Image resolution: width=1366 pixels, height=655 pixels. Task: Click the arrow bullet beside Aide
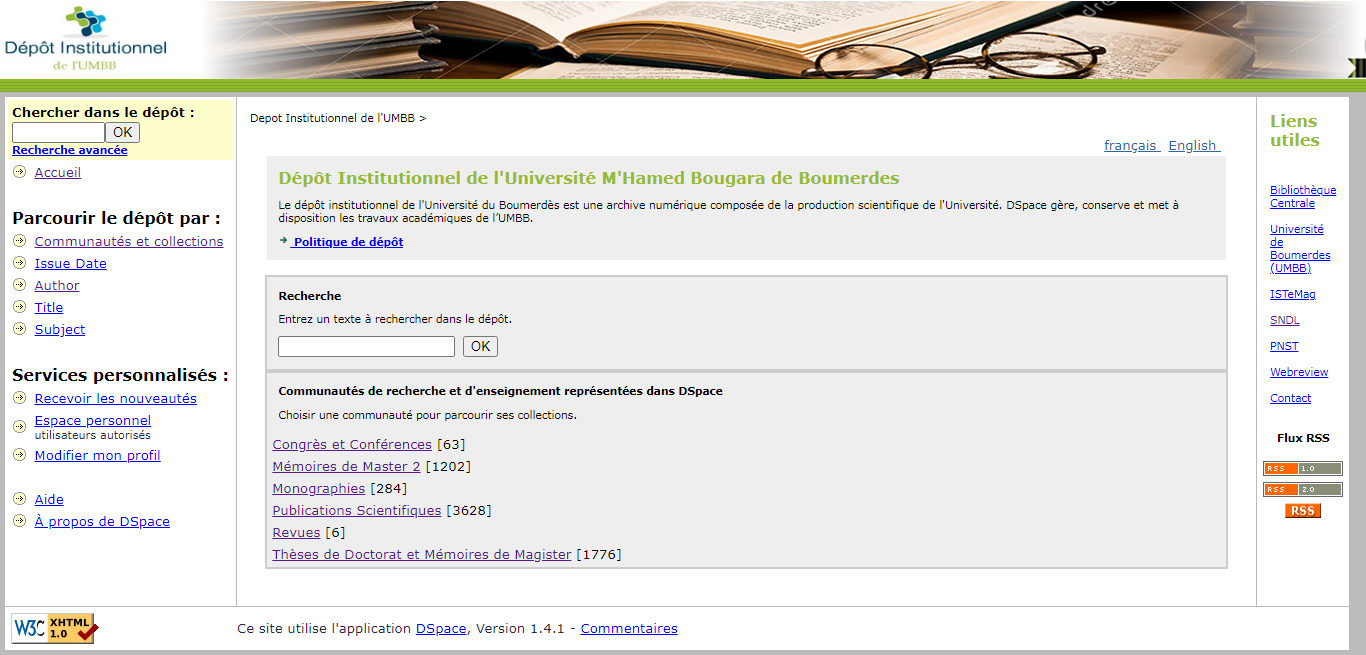[x=20, y=499]
